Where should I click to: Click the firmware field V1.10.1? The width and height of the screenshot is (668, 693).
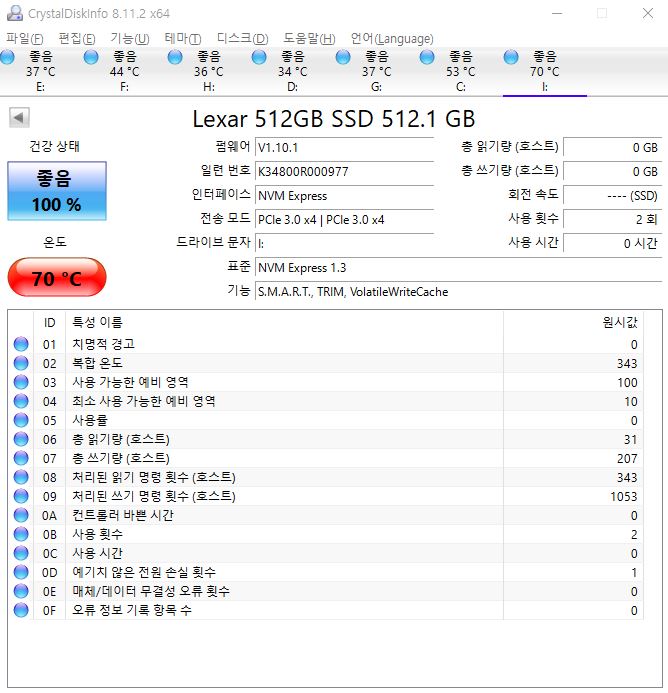point(344,147)
